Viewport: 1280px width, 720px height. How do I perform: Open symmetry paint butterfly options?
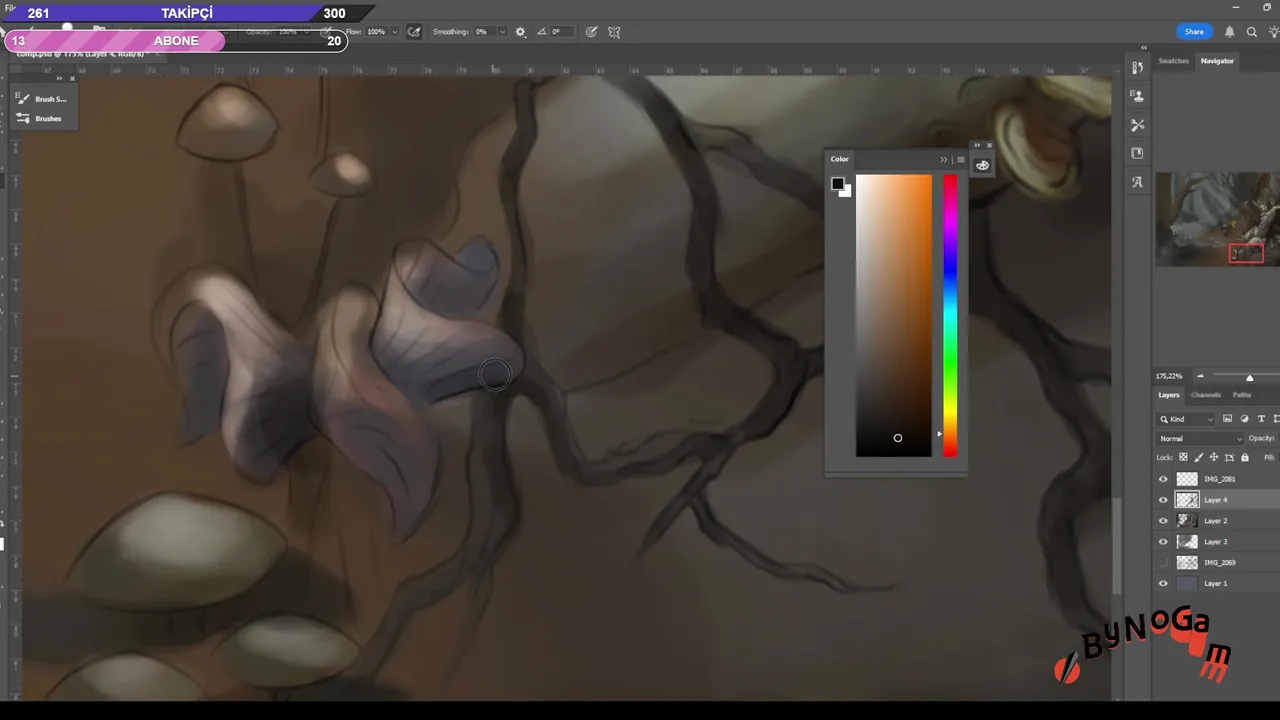pyautogui.click(x=614, y=32)
